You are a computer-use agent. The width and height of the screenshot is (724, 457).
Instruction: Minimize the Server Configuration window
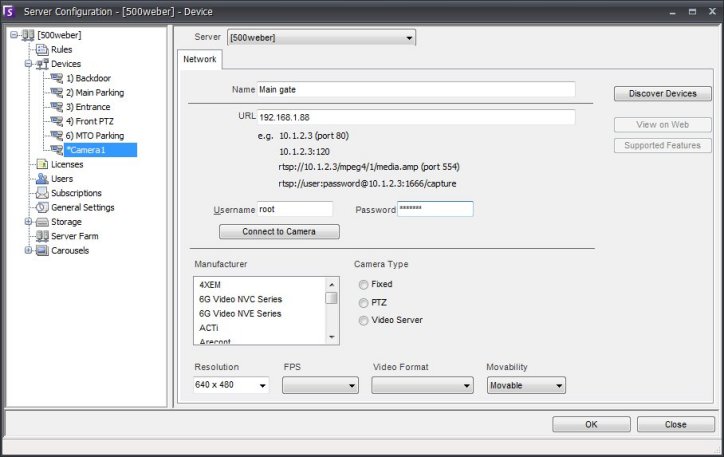pyautogui.click(x=672, y=12)
